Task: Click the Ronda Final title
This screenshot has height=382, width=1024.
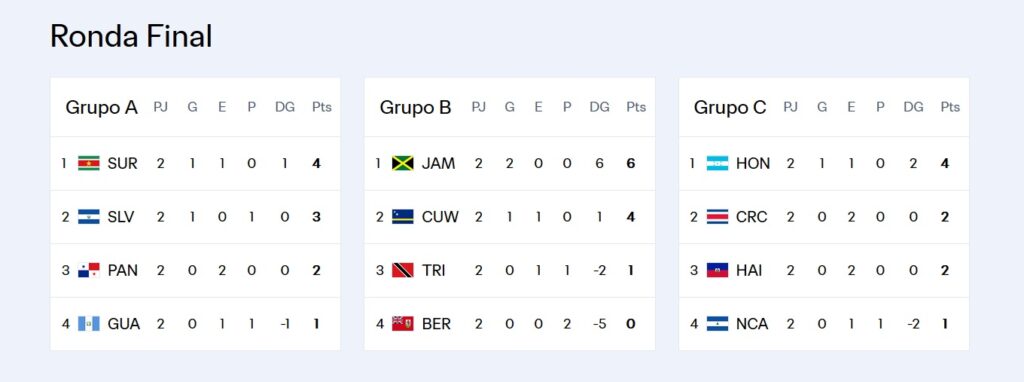Action: point(131,36)
